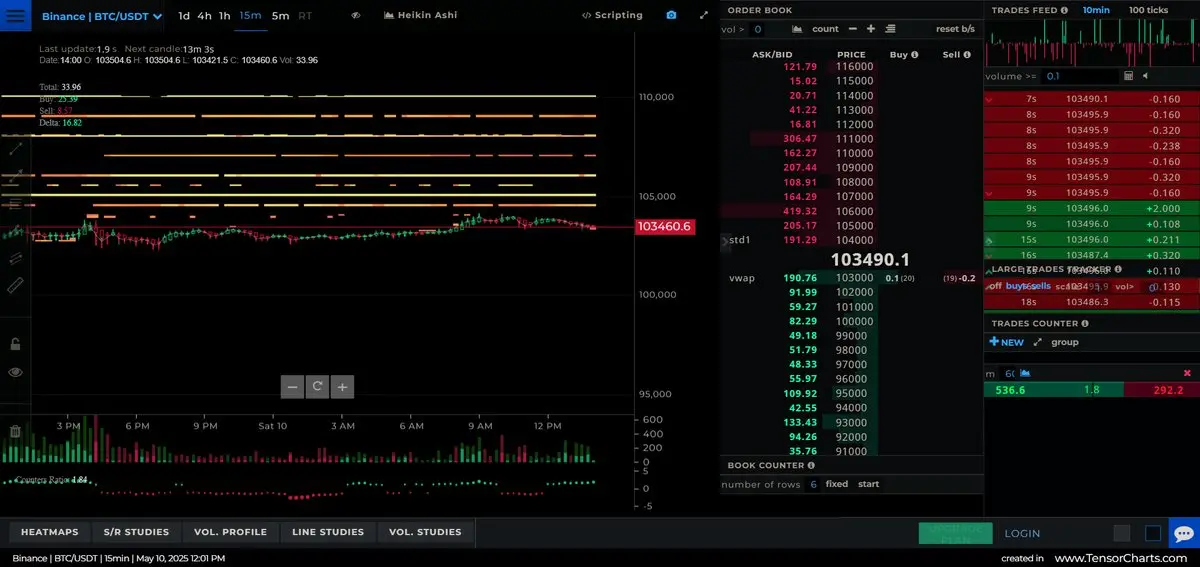
Task: Select the diagonal line drawing tool
Action: pyautogui.click(x=15, y=148)
